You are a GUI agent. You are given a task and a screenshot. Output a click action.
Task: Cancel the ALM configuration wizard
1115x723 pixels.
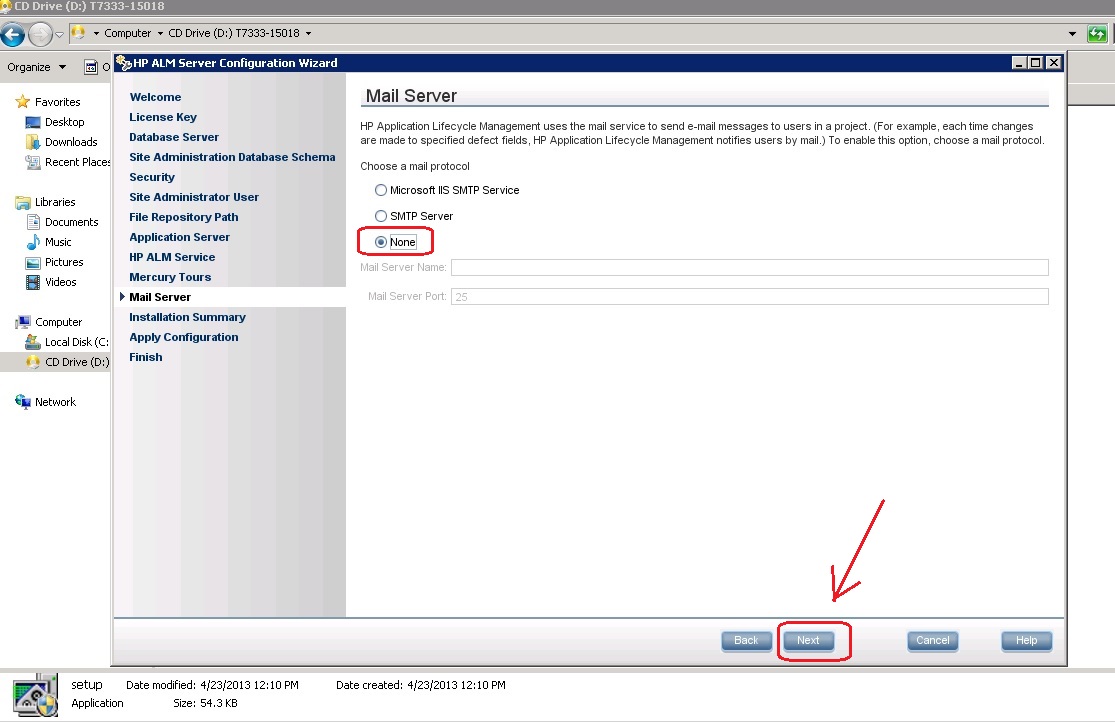click(932, 641)
